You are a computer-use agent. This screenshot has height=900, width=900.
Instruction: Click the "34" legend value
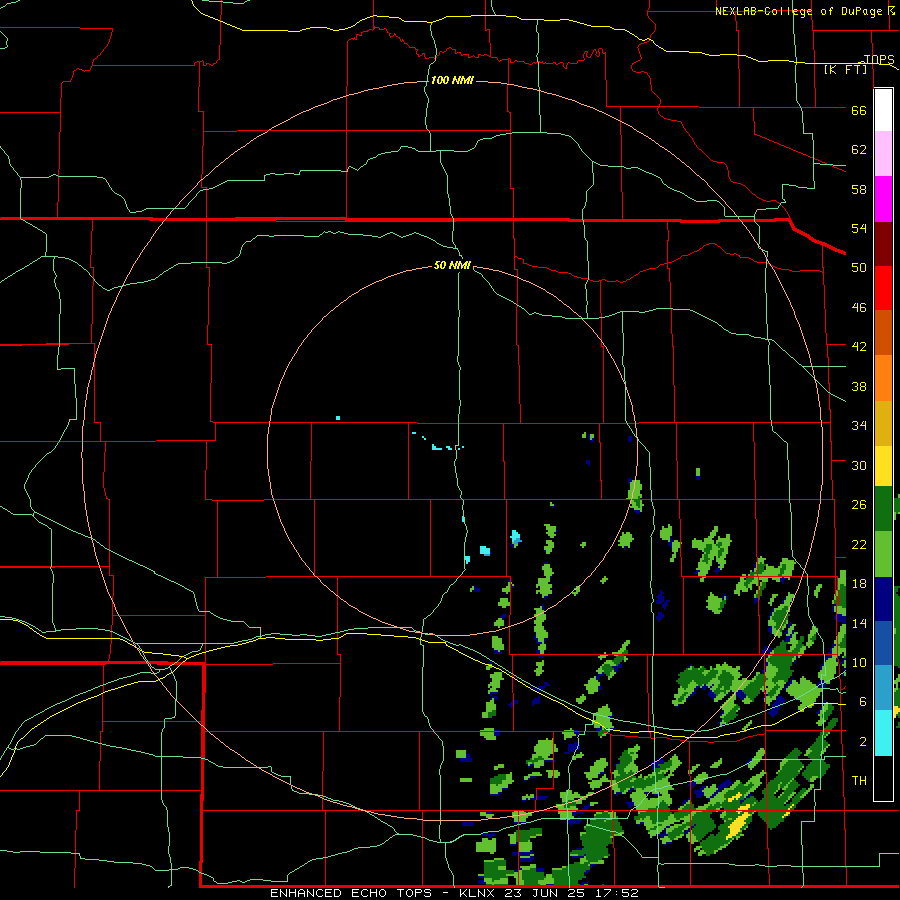(x=859, y=426)
